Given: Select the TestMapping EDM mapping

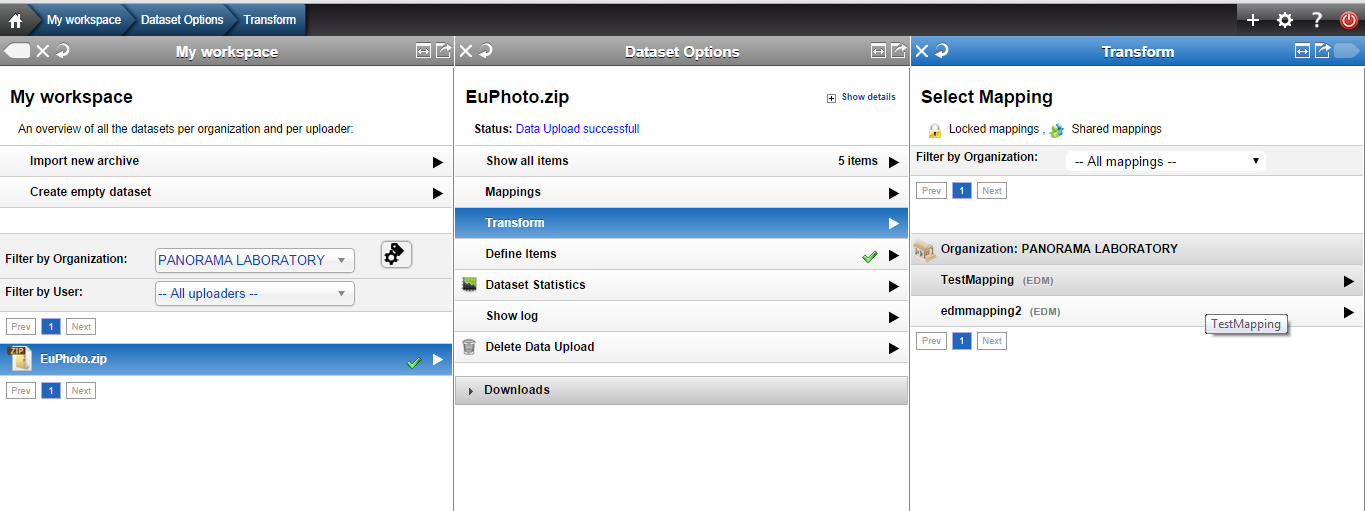Looking at the screenshot, I should click(x=1137, y=280).
